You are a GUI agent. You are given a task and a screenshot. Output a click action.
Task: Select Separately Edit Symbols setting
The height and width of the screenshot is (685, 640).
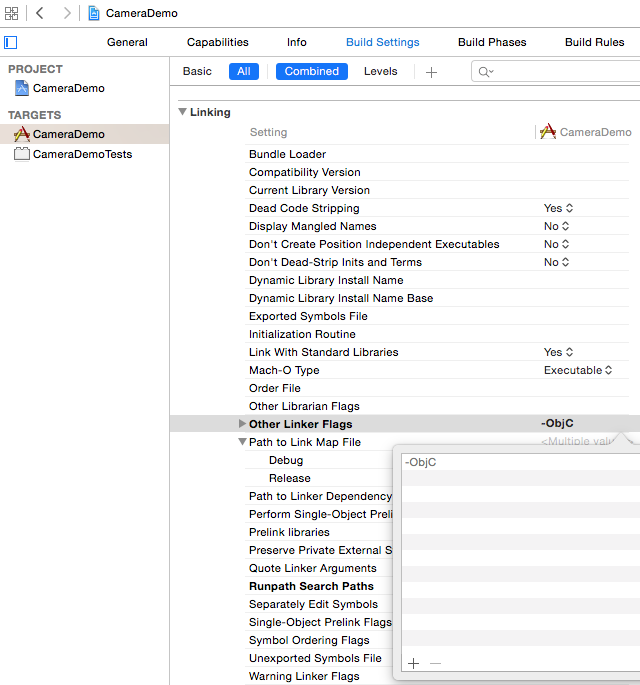coord(313,604)
